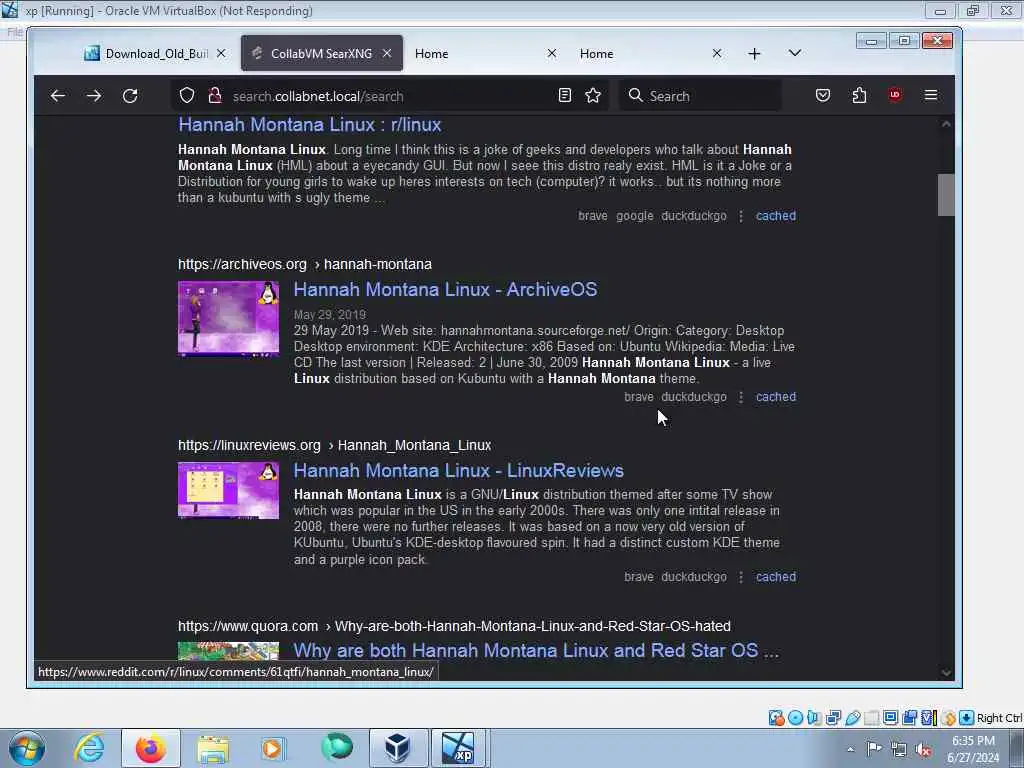Close the second Home tab
Viewport: 1024px width, 768px height.
[717, 54]
